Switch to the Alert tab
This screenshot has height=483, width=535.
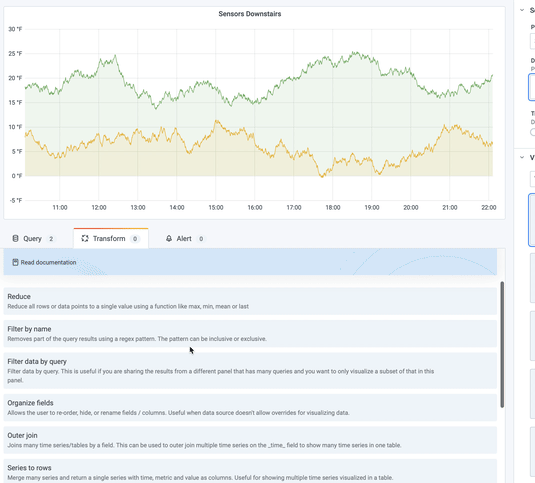185,238
